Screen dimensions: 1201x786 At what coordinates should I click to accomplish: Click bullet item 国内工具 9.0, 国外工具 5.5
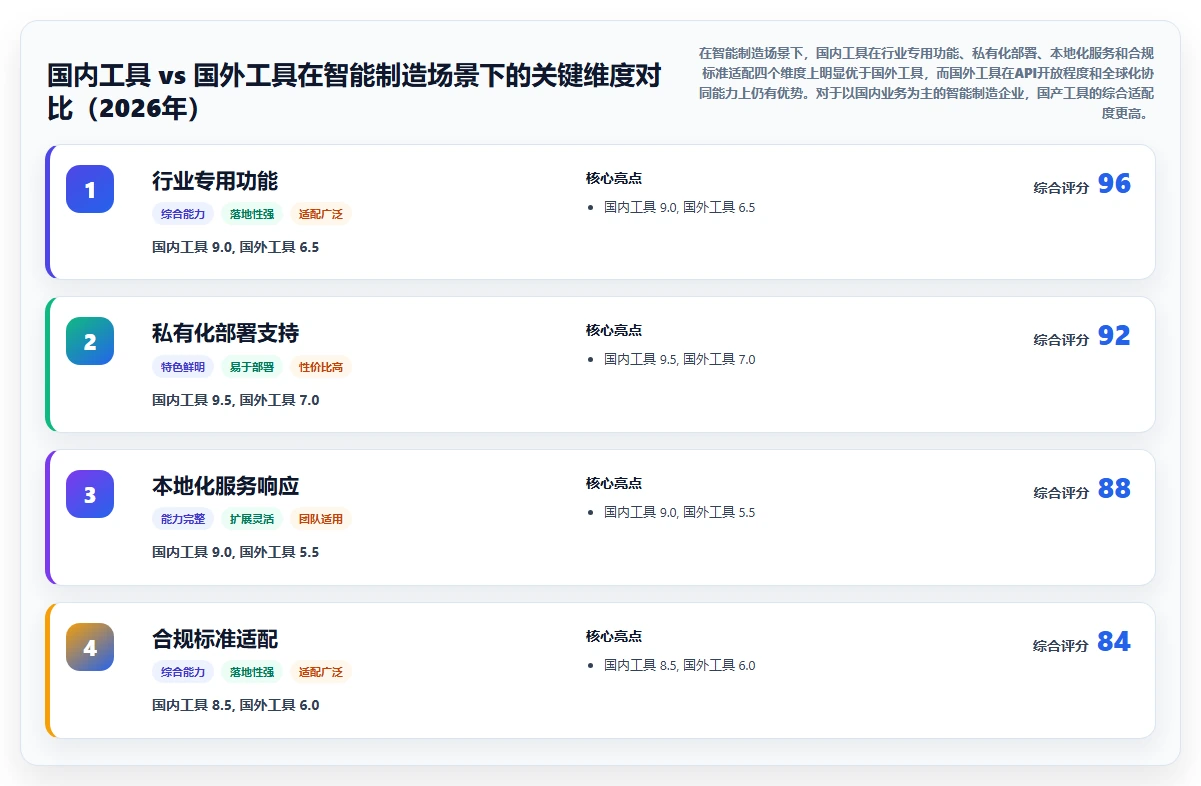[x=680, y=512]
